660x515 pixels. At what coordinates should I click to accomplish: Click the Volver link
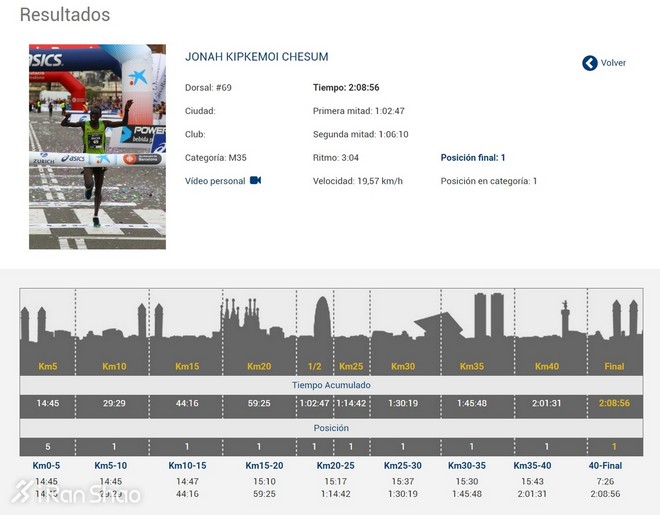click(613, 63)
